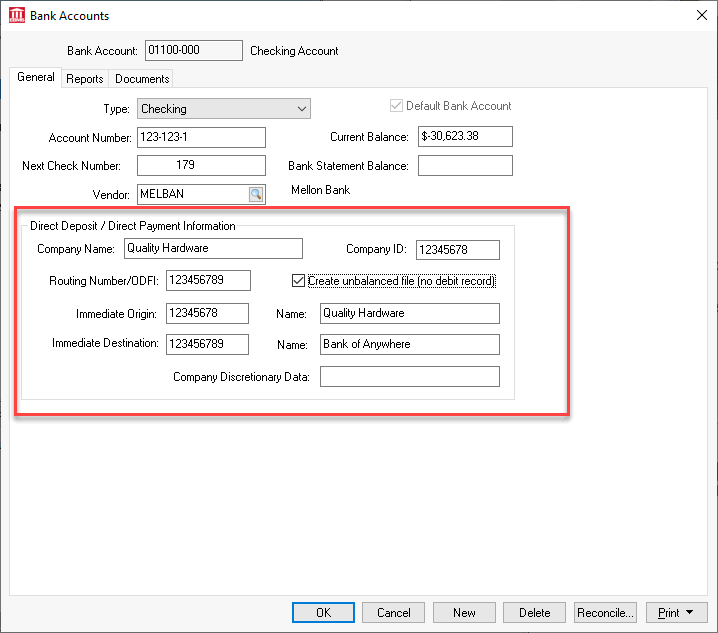Open the Type dropdown showing Checking
Image resolution: width=718 pixels, height=633 pixels.
[x=223, y=109]
